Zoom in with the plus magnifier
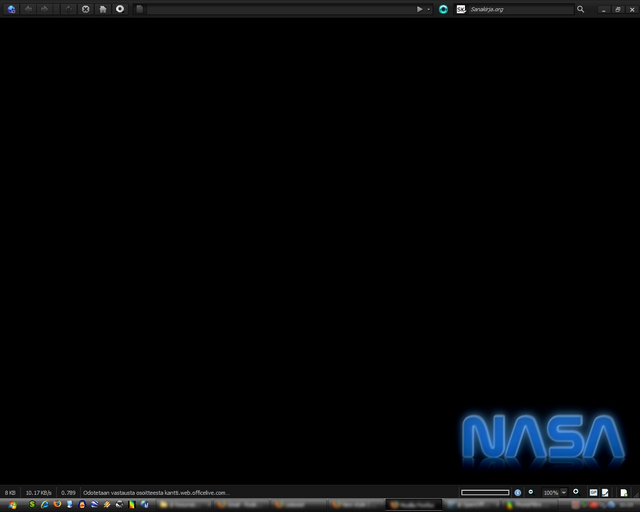Viewport: 640px width, 512px height. coord(576,492)
